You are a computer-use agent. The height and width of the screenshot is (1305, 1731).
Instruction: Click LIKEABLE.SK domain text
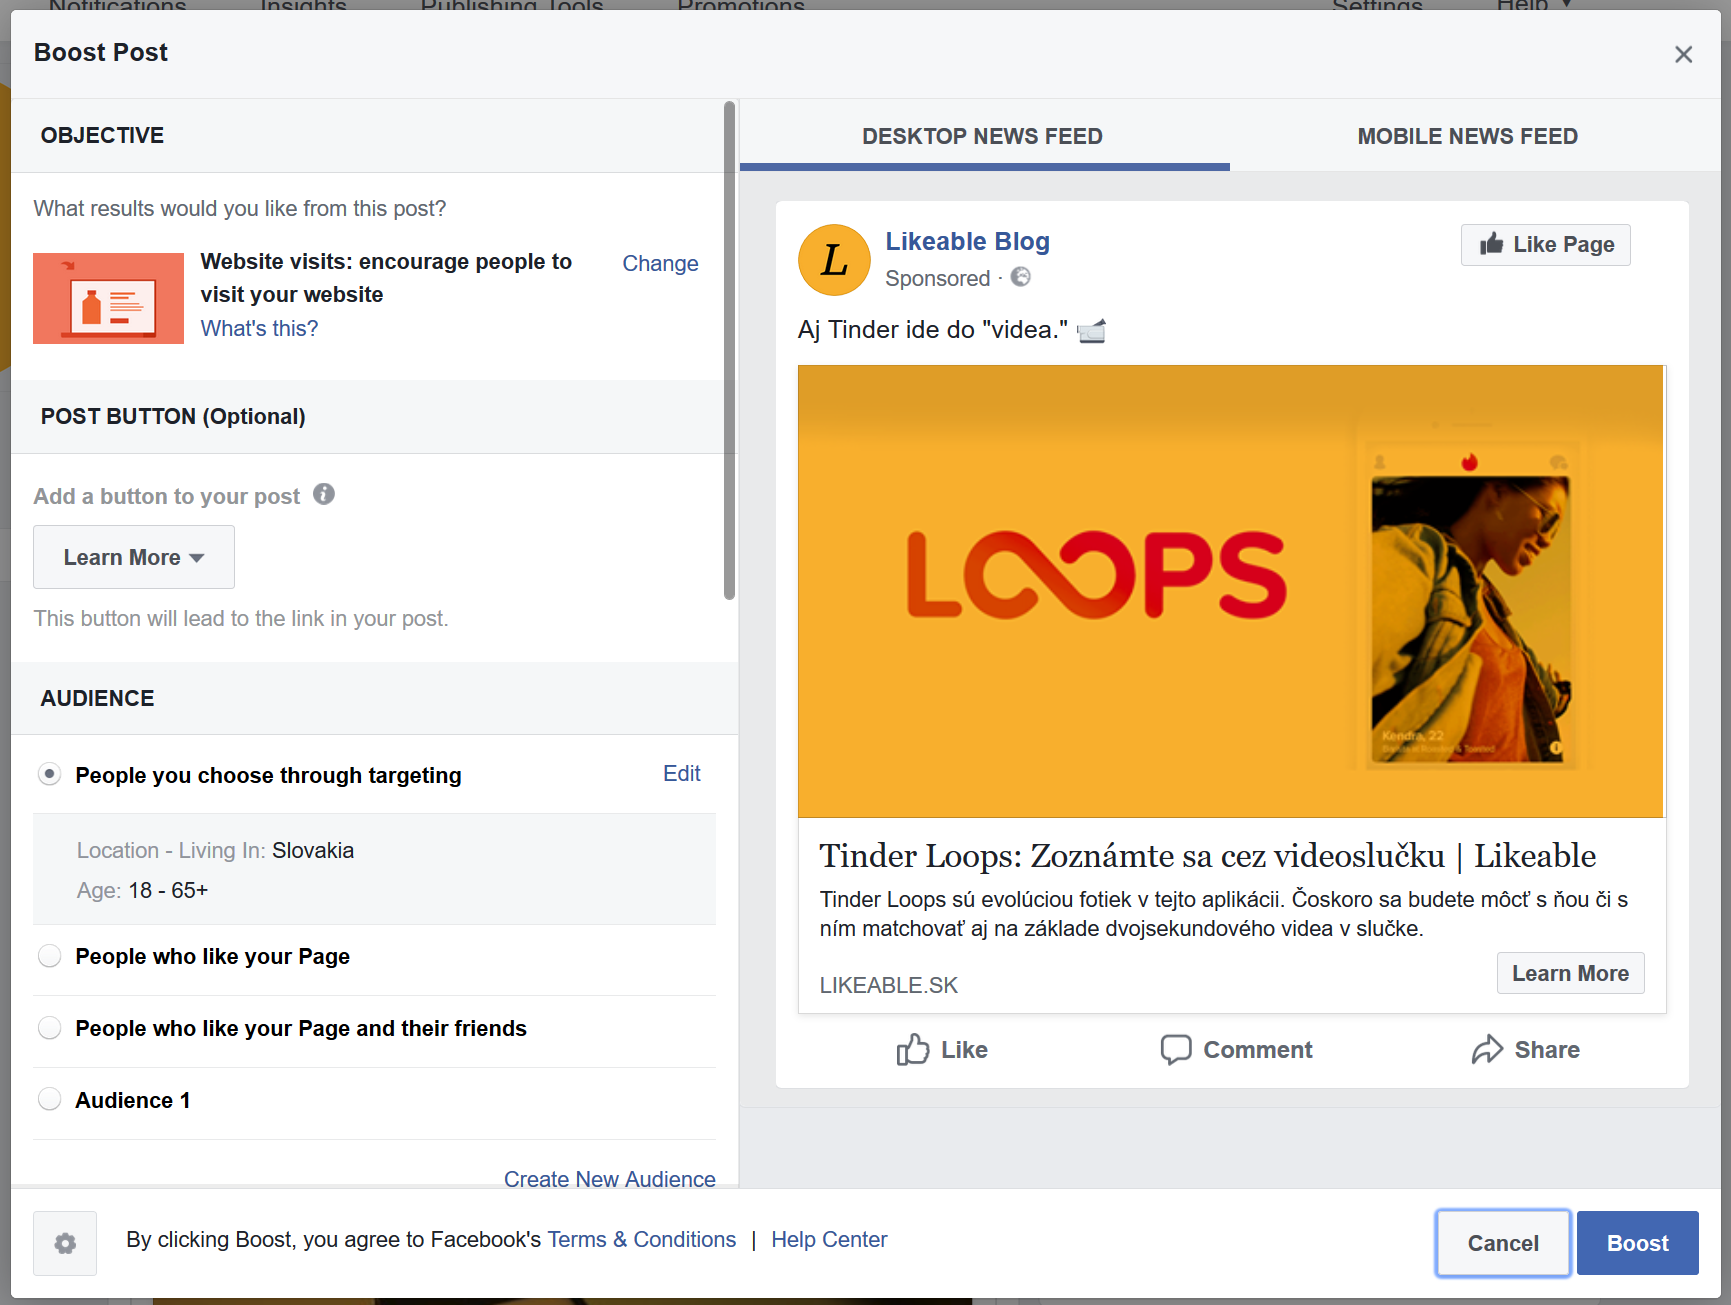888,985
